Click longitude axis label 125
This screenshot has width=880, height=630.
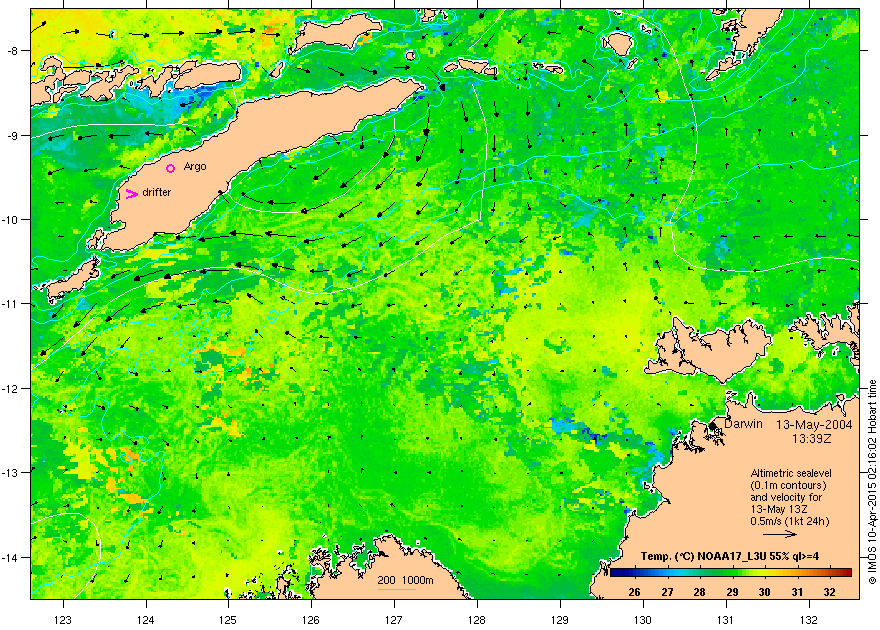click(228, 620)
